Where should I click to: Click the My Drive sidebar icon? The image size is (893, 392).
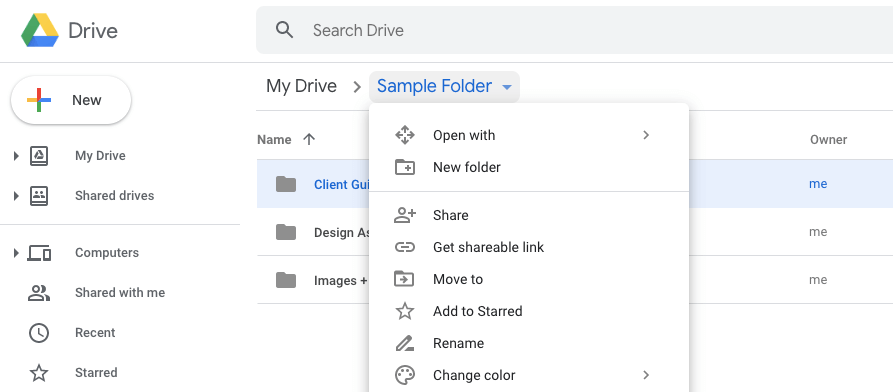pyautogui.click(x=39, y=156)
